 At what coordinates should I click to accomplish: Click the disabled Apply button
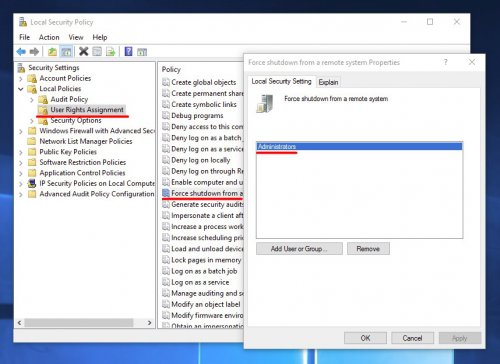(x=460, y=338)
